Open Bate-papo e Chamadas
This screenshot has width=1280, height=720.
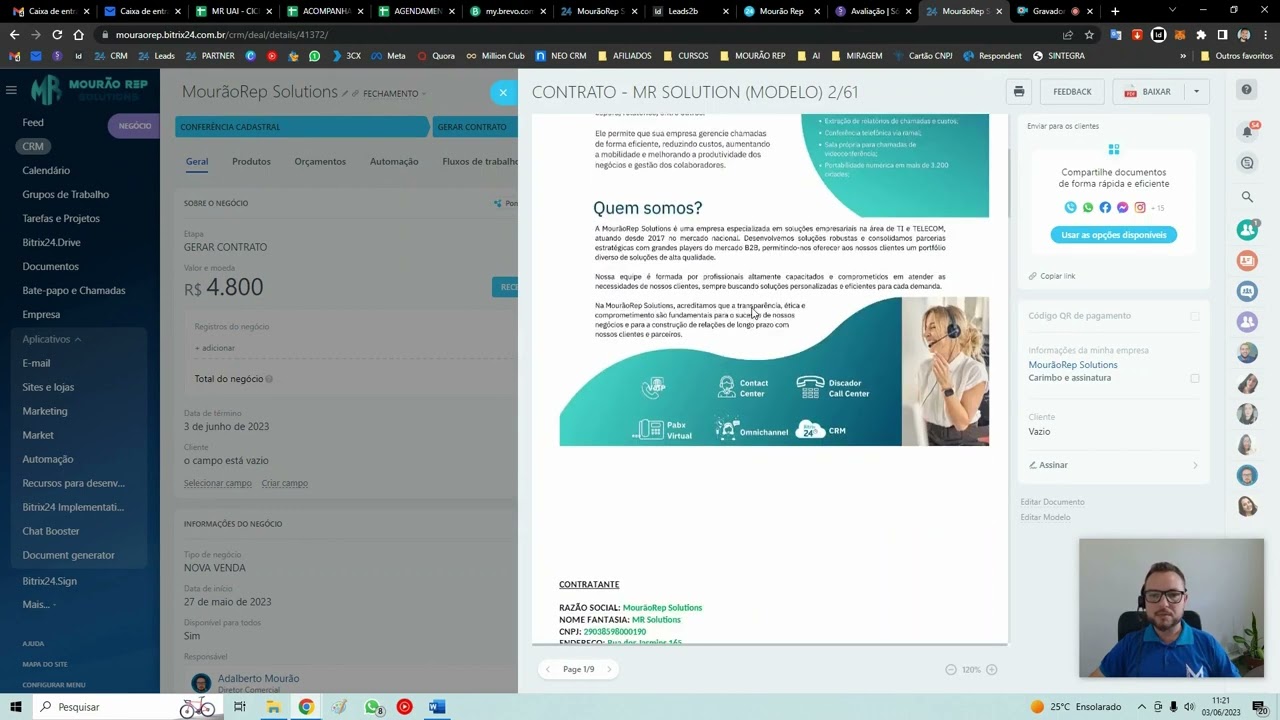[74, 290]
